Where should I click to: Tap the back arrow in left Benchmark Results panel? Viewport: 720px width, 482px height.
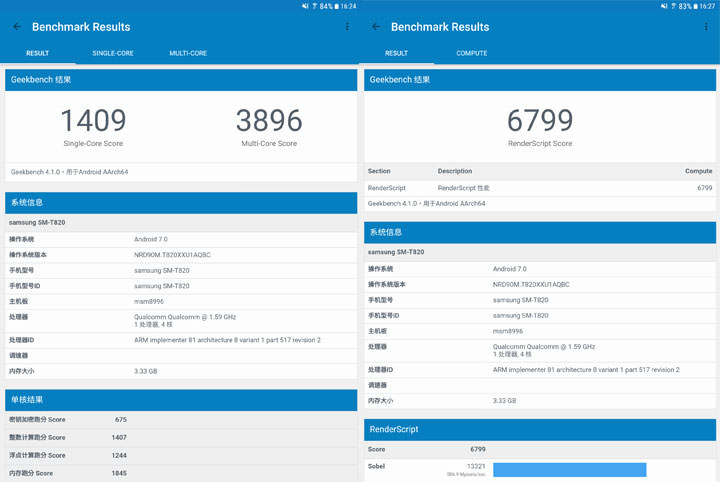17,27
